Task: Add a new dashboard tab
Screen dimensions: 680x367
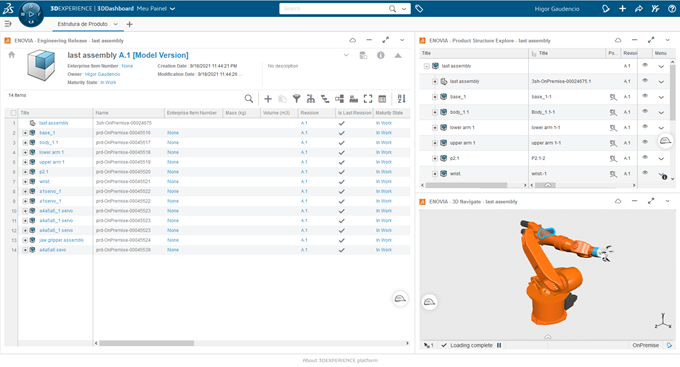Action: point(129,24)
